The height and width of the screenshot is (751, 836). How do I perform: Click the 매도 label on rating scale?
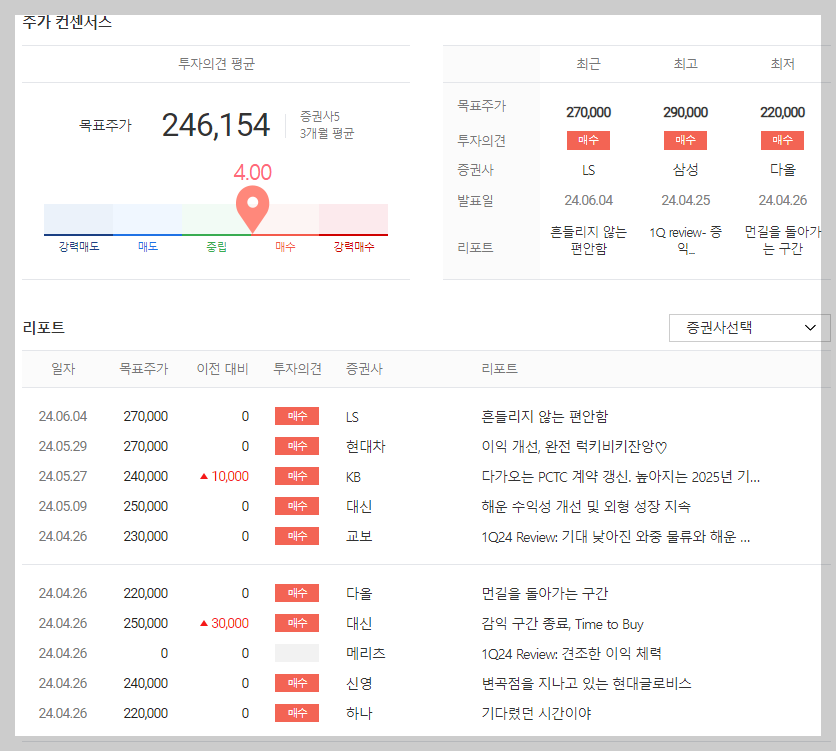[148, 247]
